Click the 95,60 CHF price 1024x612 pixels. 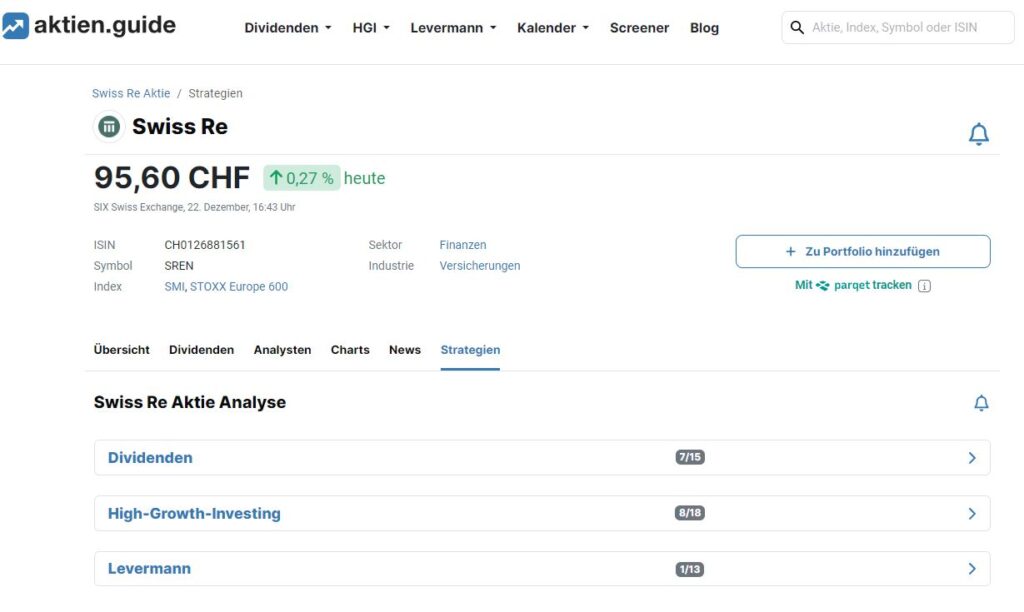[x=172, y=178]
